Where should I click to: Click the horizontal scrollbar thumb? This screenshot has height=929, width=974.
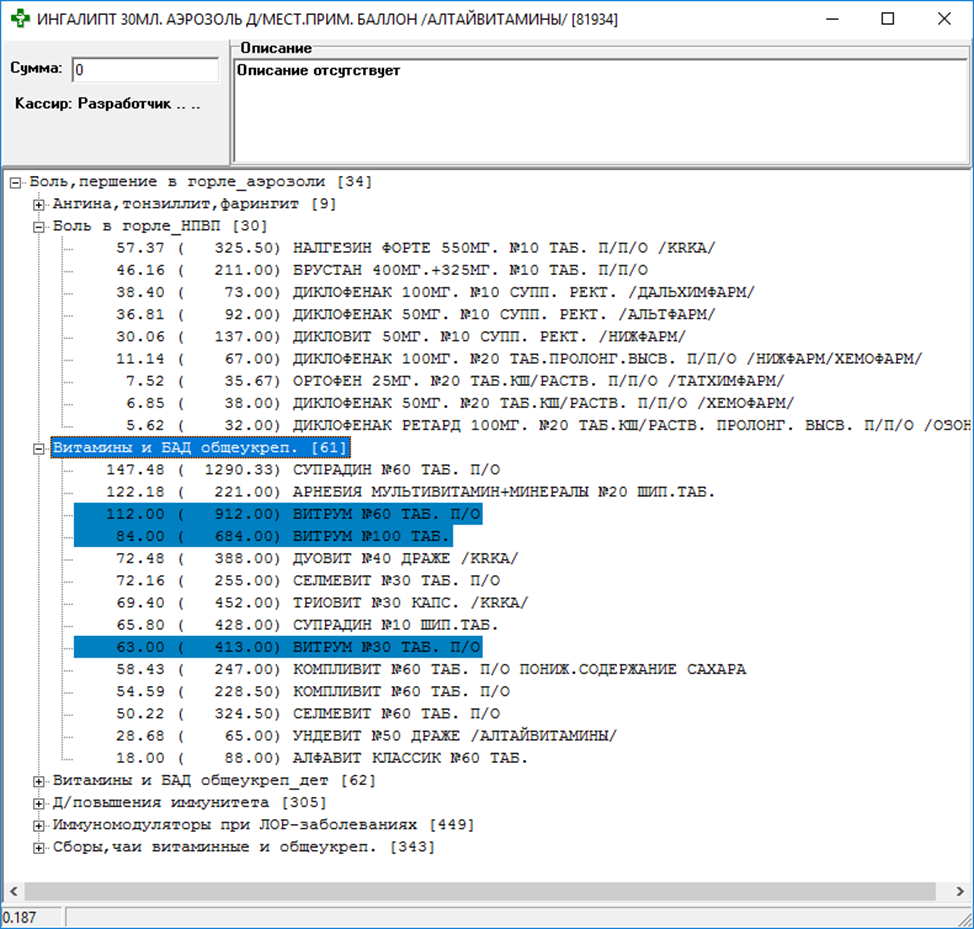(480, 891)
